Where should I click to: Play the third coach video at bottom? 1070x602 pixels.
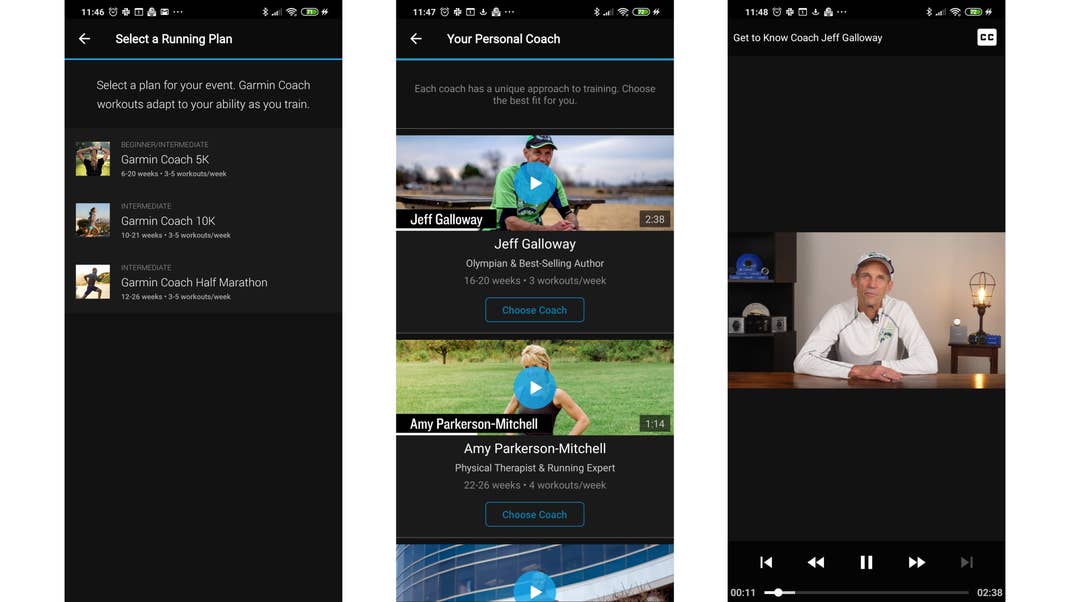pyautogui.click(x=535, y=590)
